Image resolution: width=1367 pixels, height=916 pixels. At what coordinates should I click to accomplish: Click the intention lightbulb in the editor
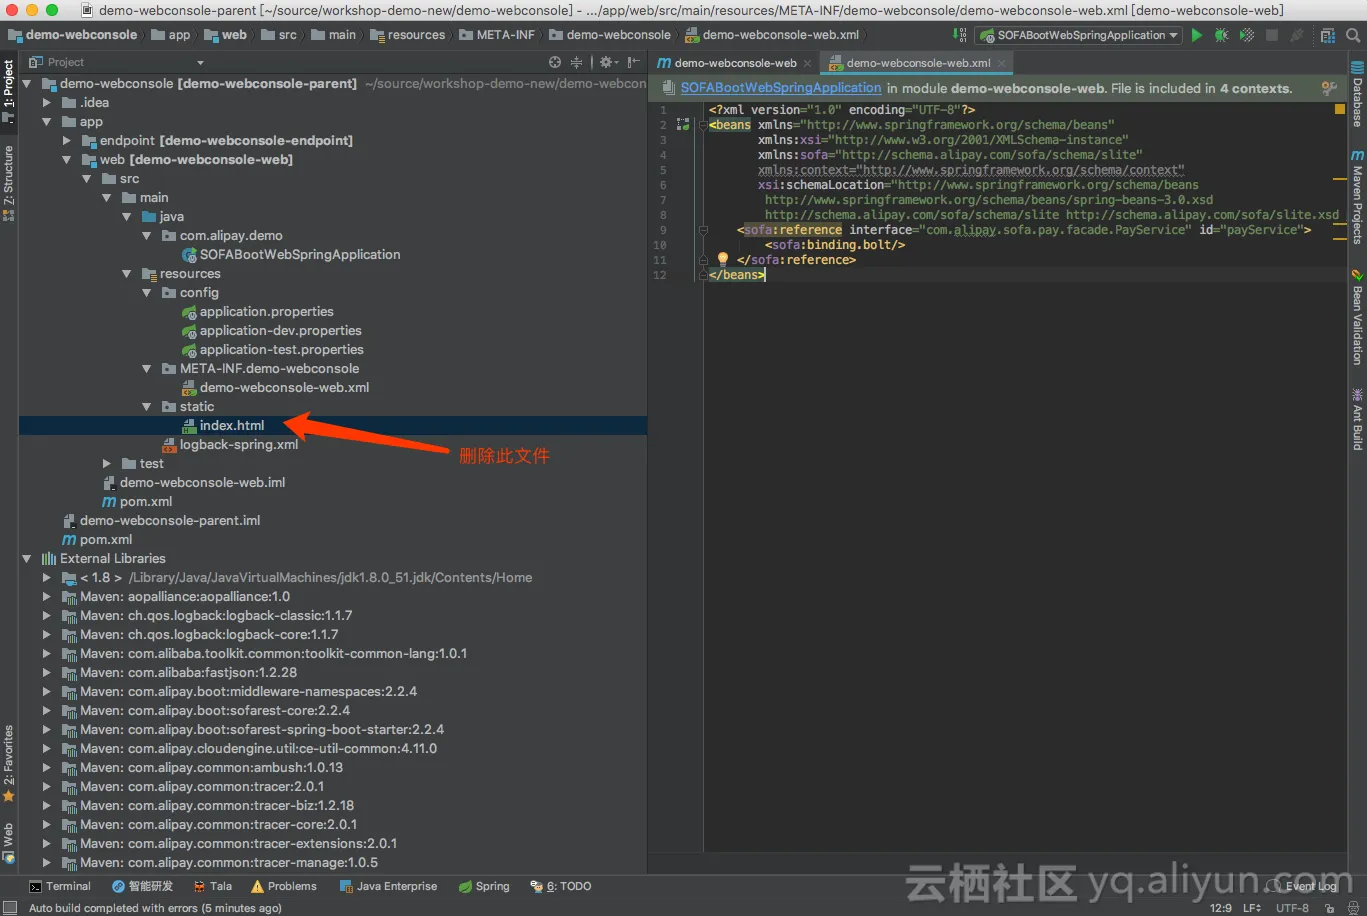[x=723, y=259]
